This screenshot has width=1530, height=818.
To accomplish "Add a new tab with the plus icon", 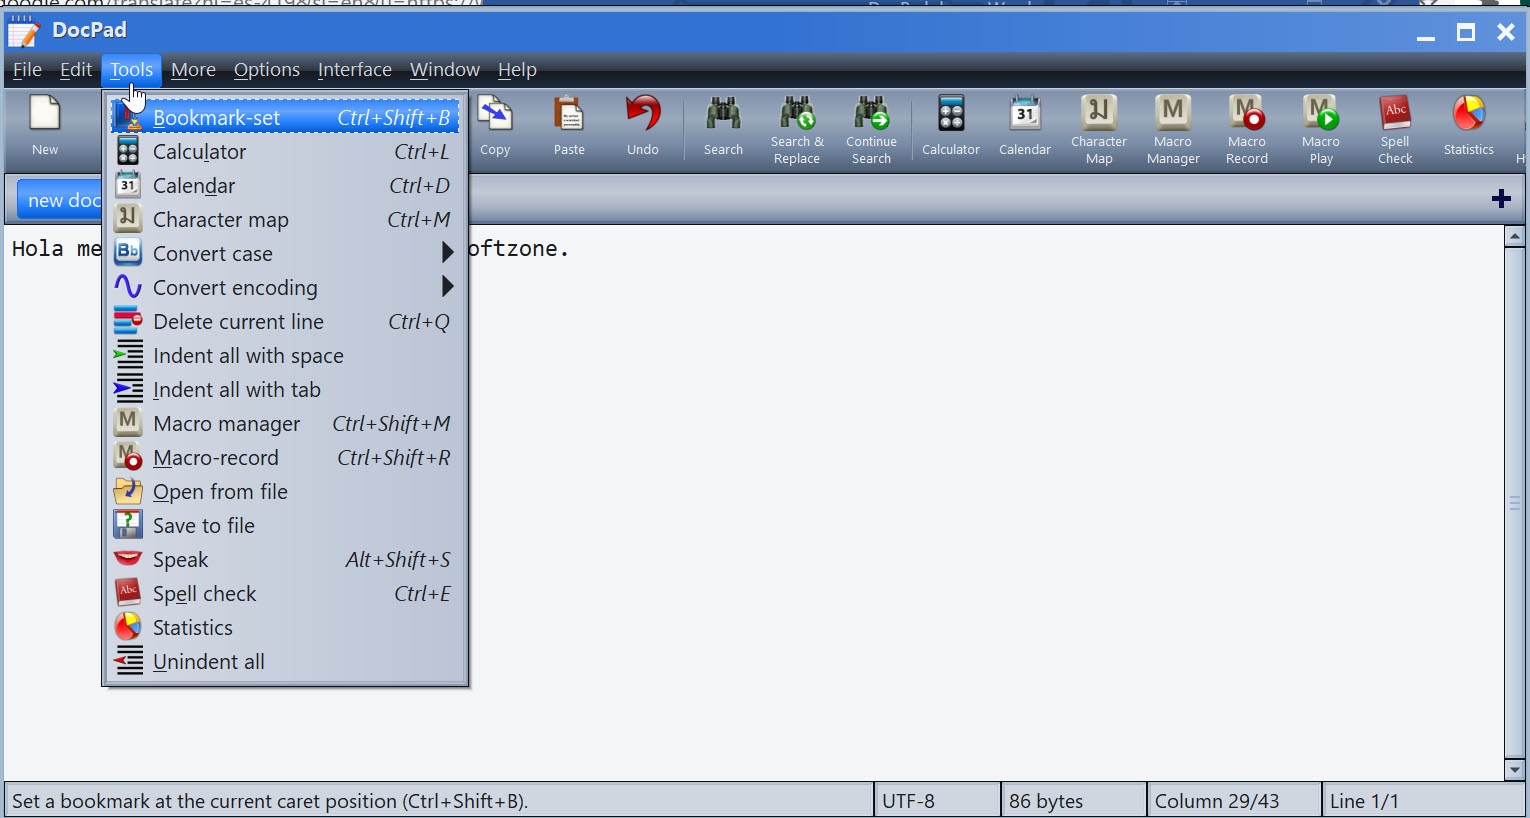I will point(1501,198).
